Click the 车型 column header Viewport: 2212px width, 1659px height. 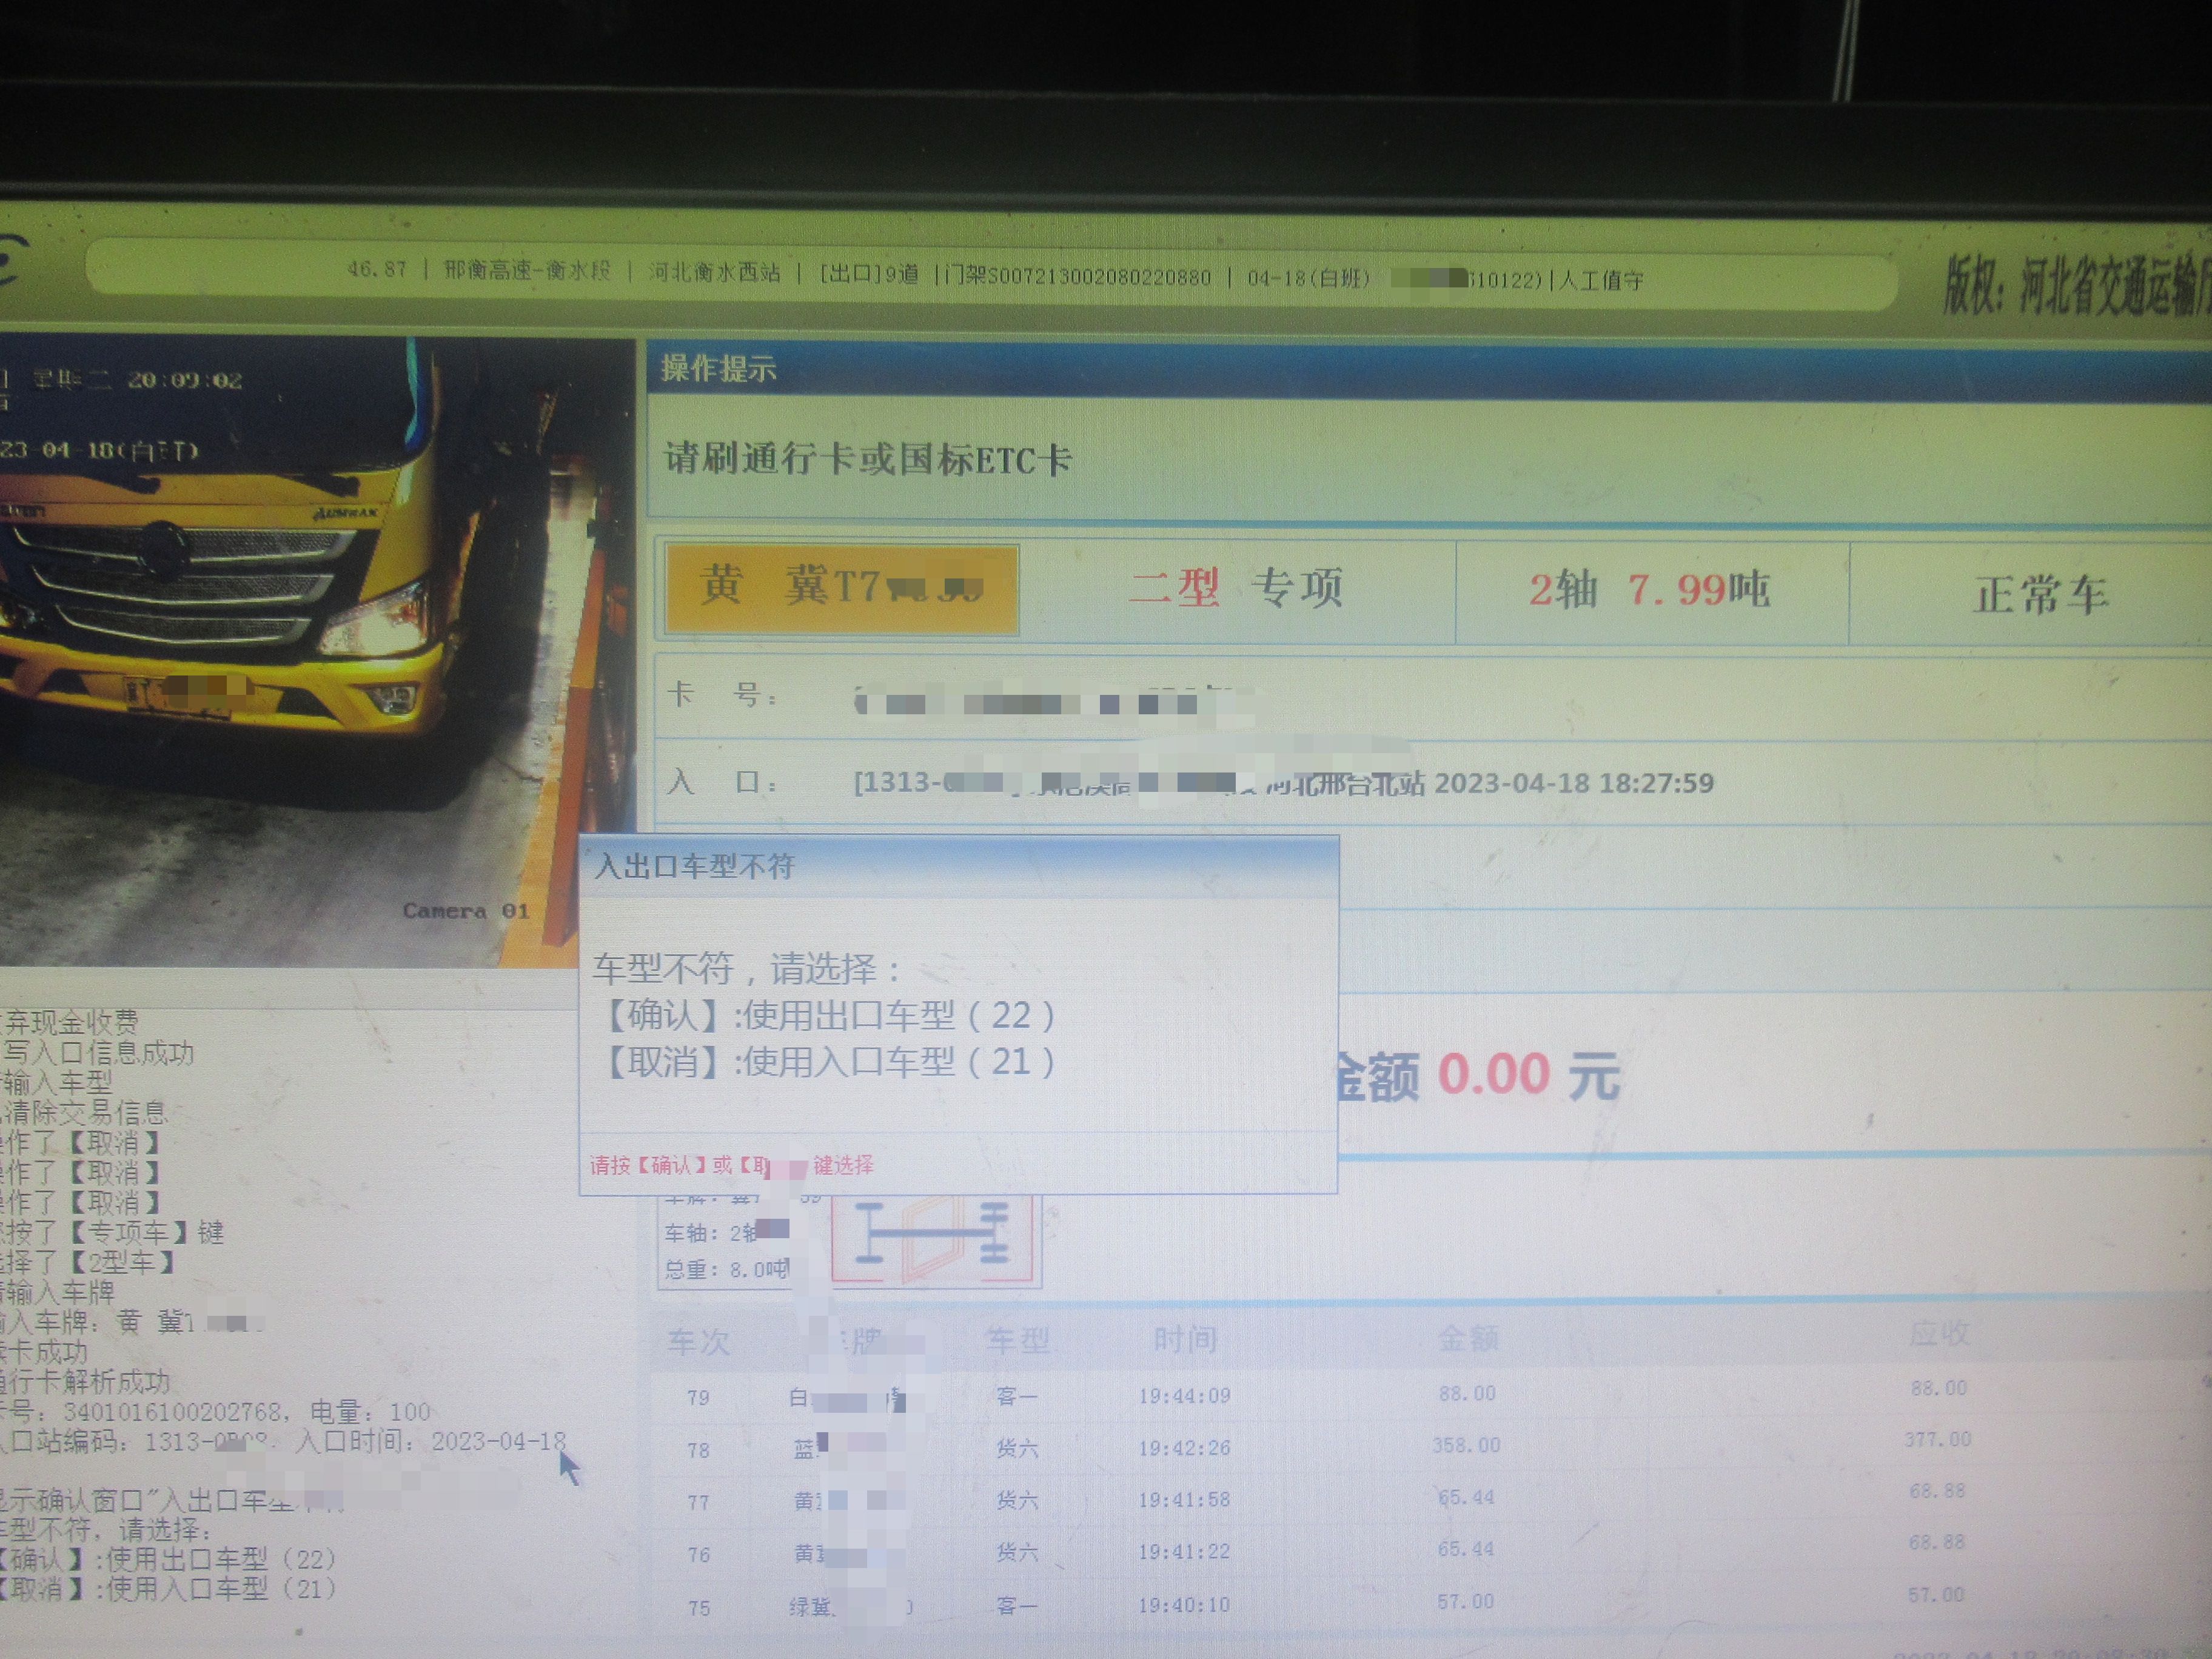[1017, 1339]
